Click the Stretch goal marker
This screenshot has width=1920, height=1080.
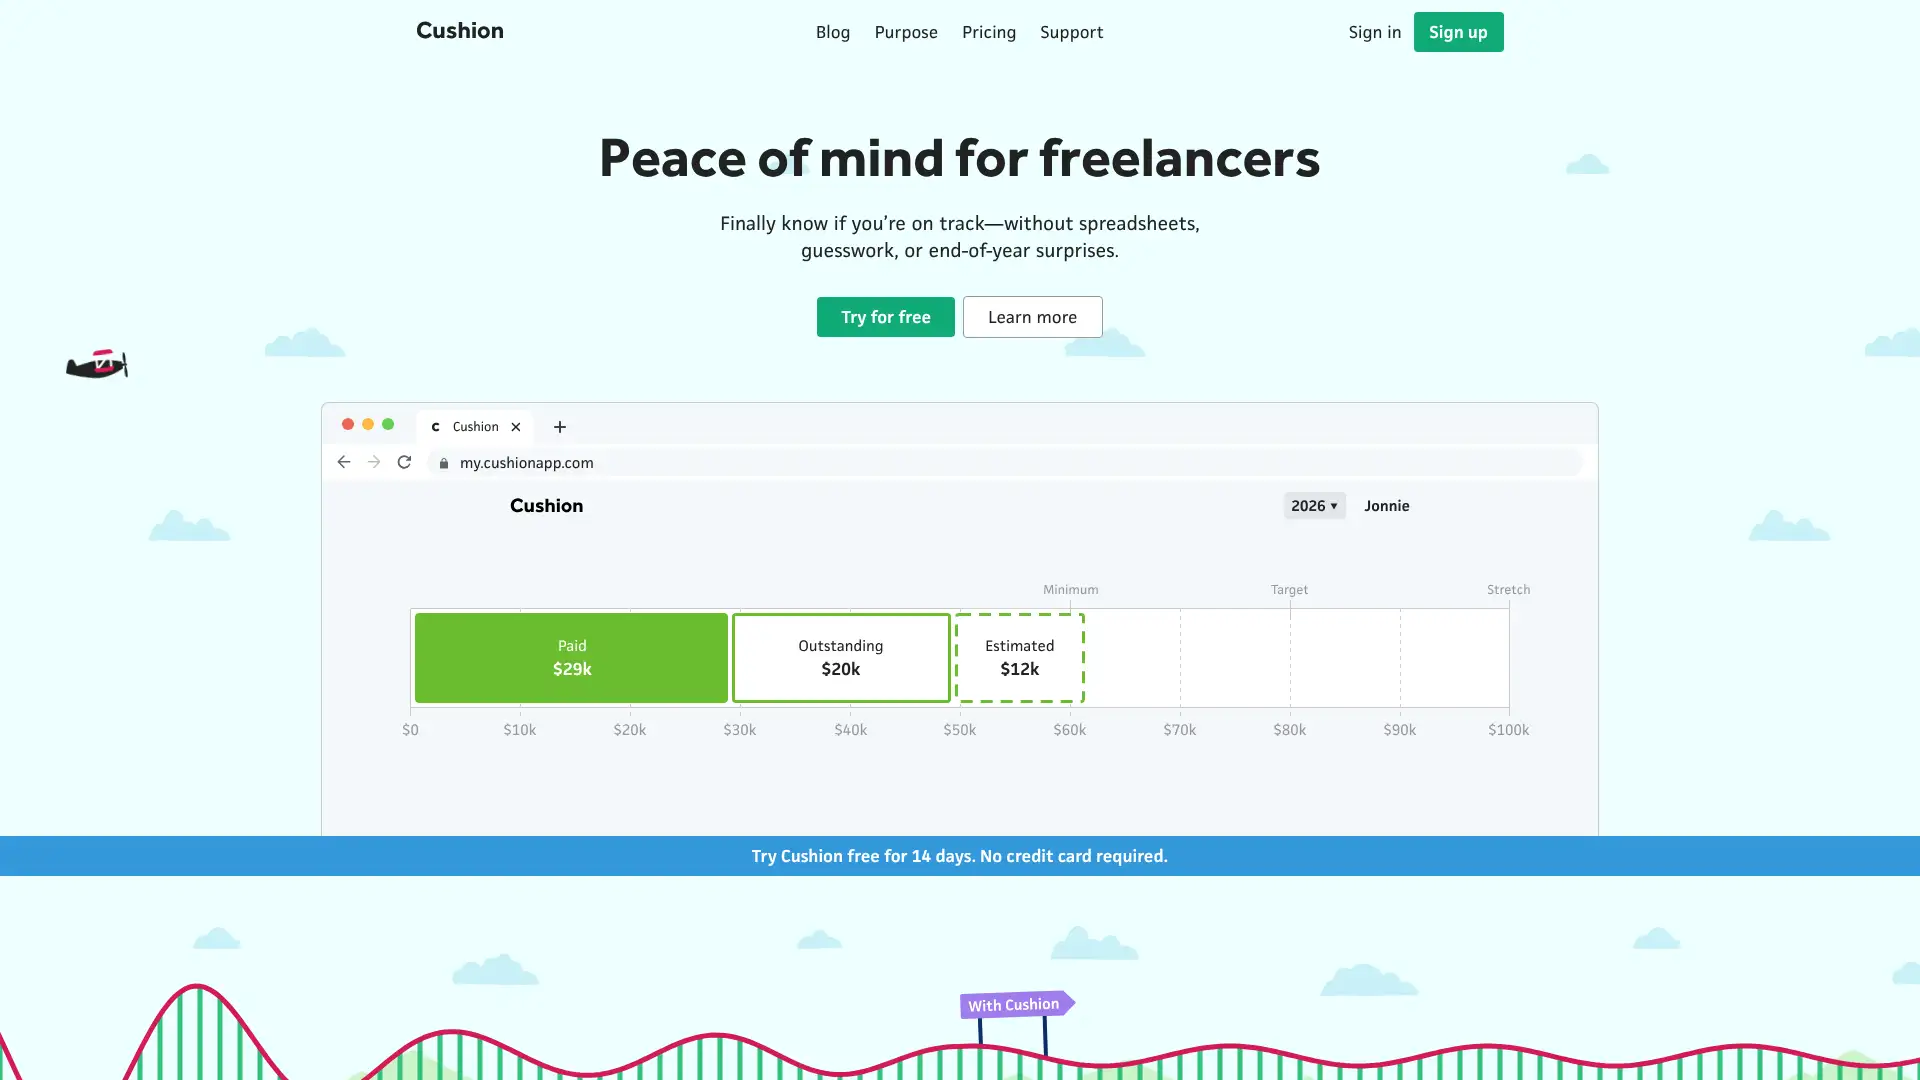[x=1508, y=590]
